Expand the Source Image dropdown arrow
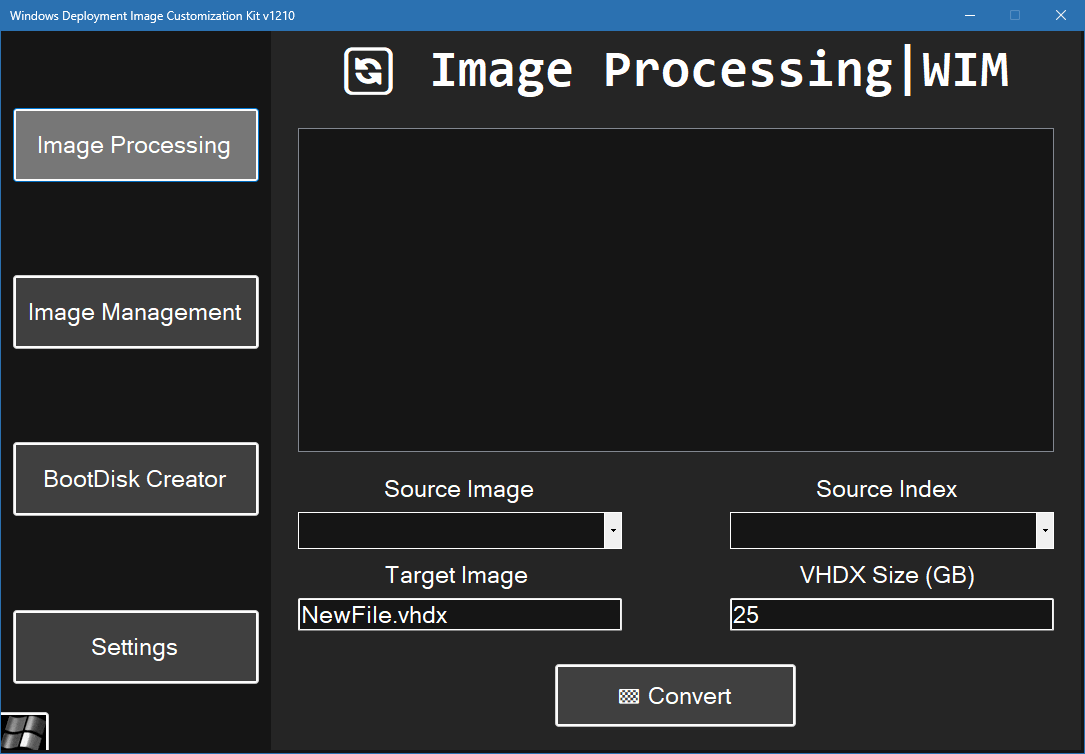Viewport: 1085px width, 754px height. [x=613, y=531]
